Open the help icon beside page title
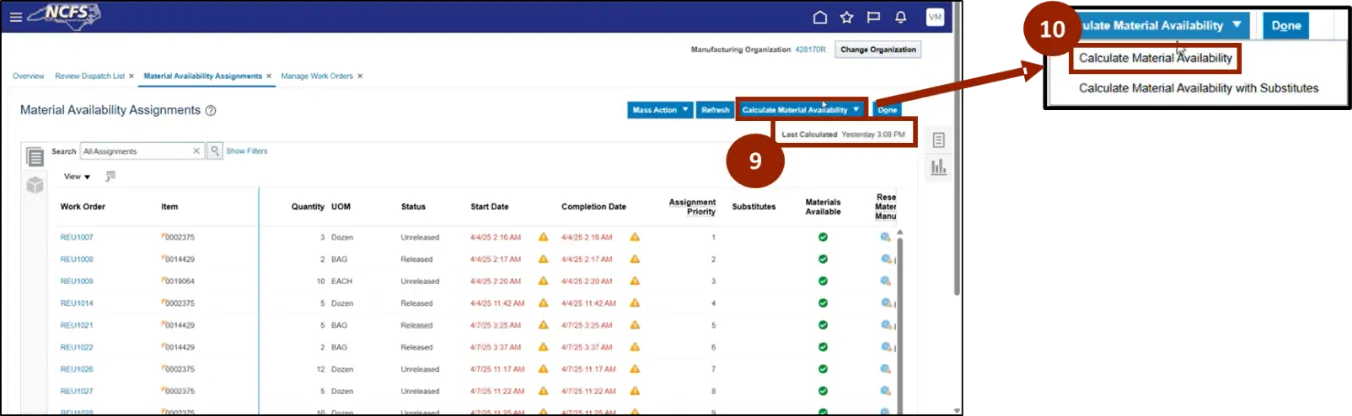1352x416 pixels. (211, 111)
